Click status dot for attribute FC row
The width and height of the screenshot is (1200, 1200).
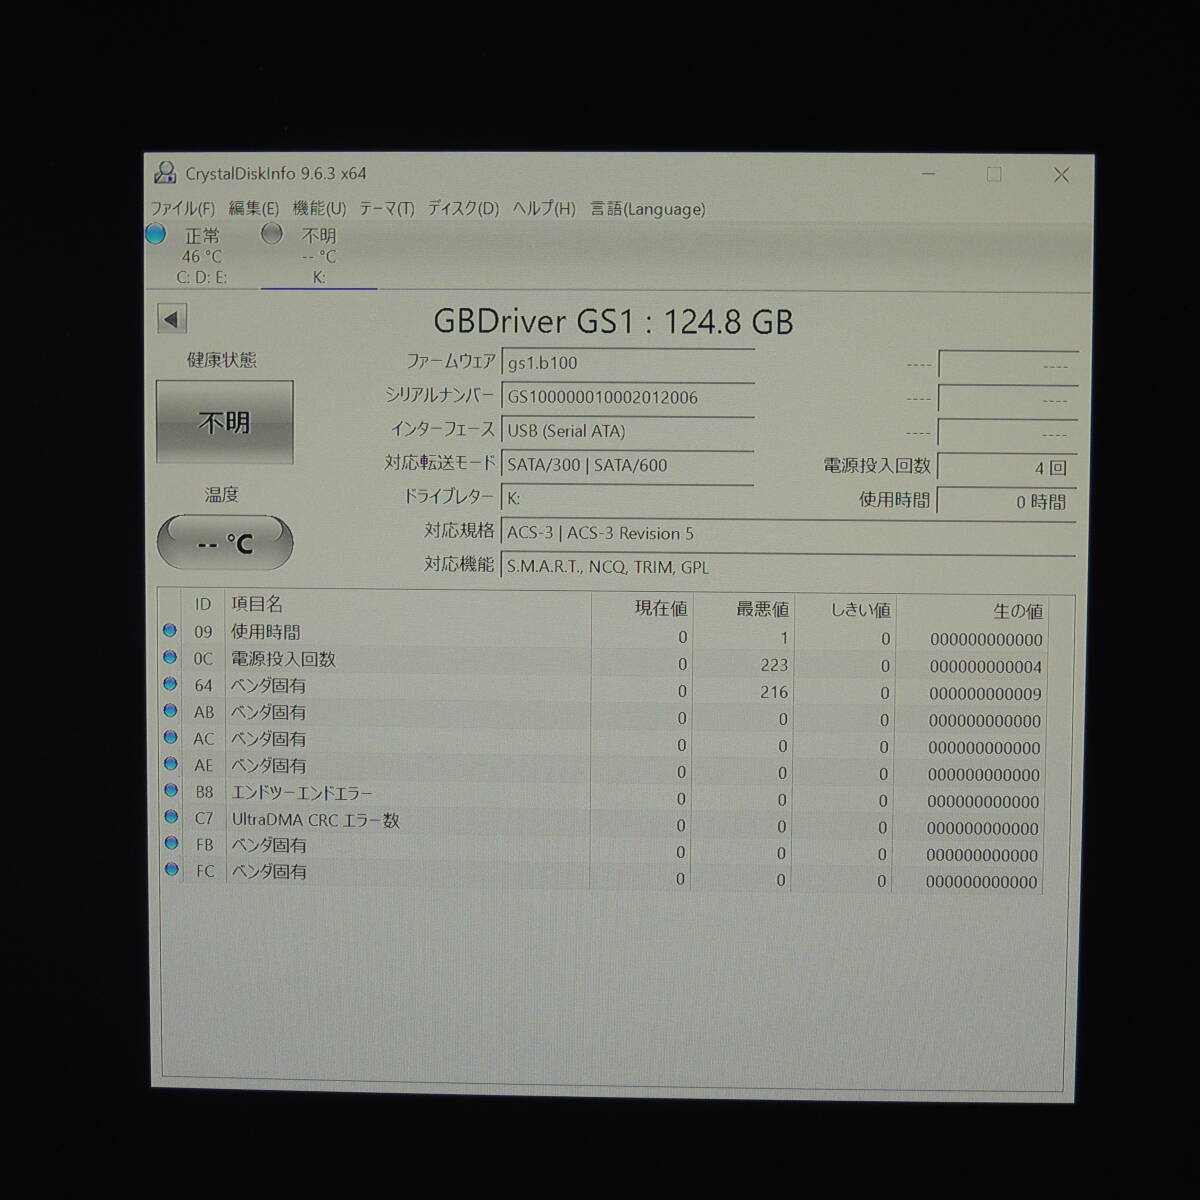pyautogui.click(x=171, y=869)
